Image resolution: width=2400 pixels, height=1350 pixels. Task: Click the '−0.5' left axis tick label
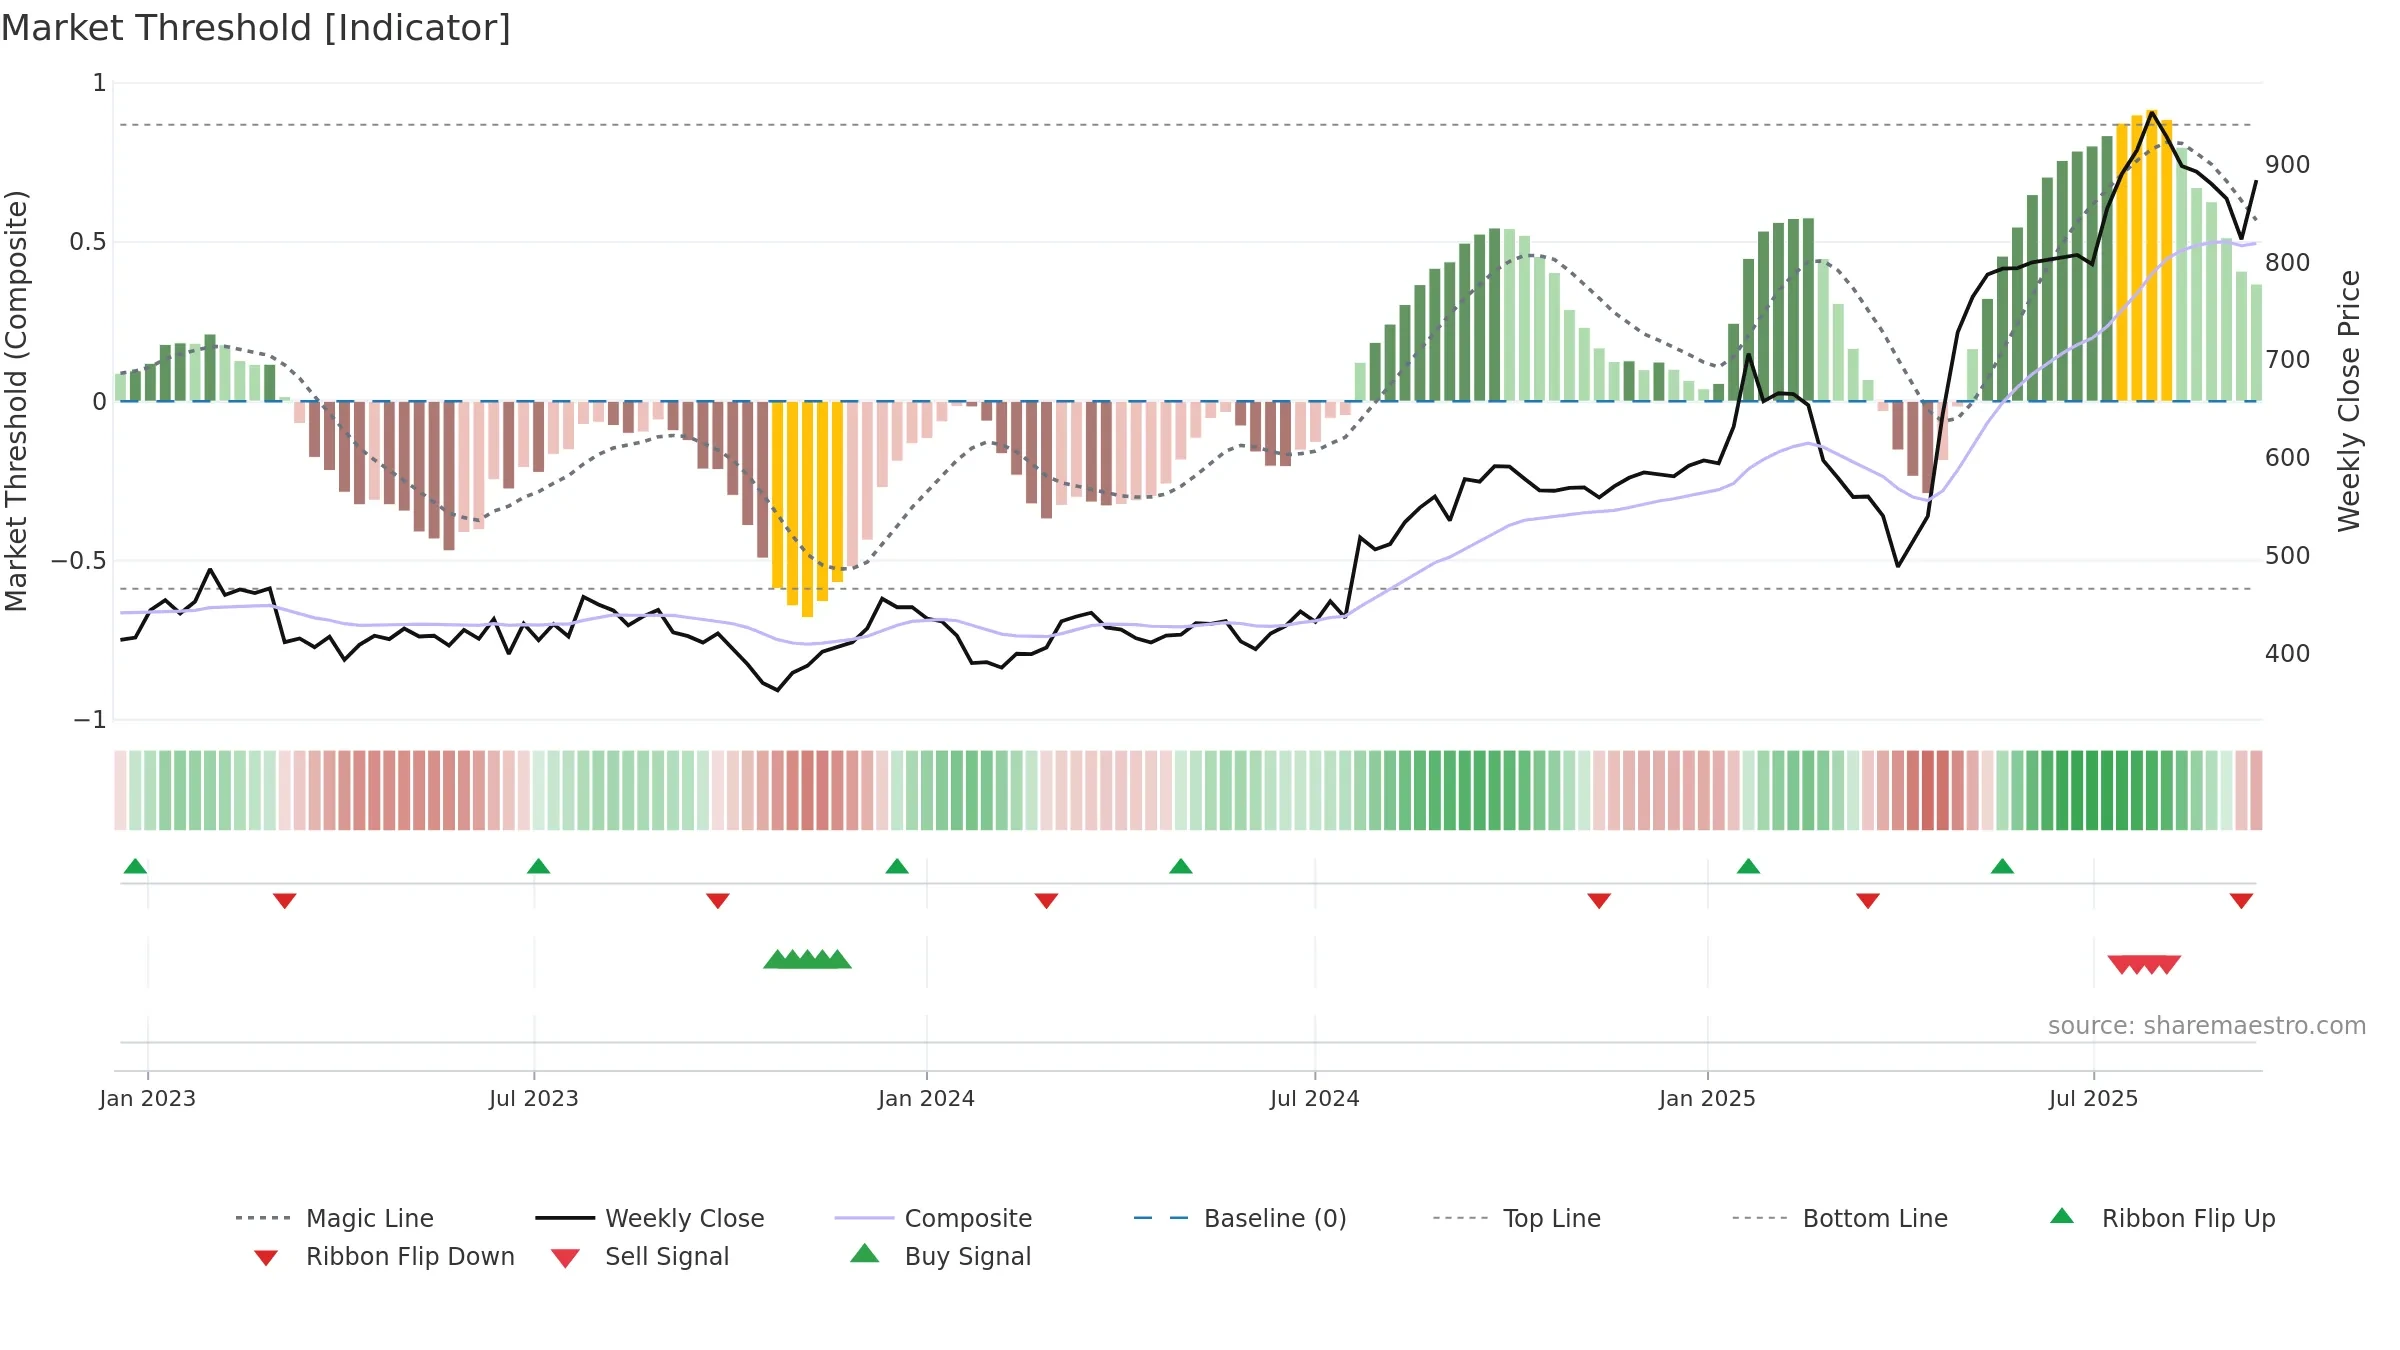pyautogui.click(x=79, y=561)
